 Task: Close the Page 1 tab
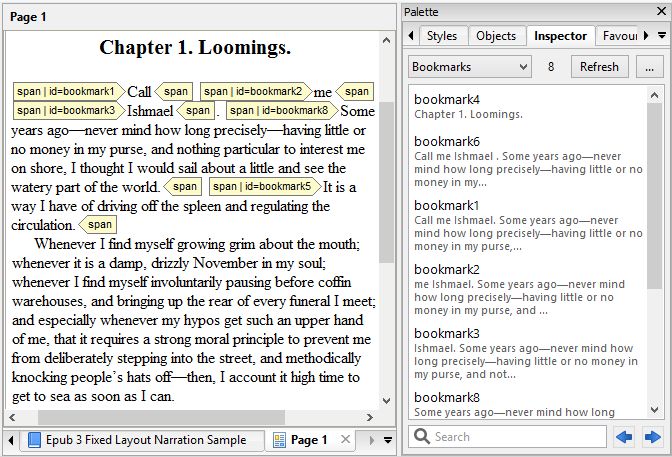[346, 440]
